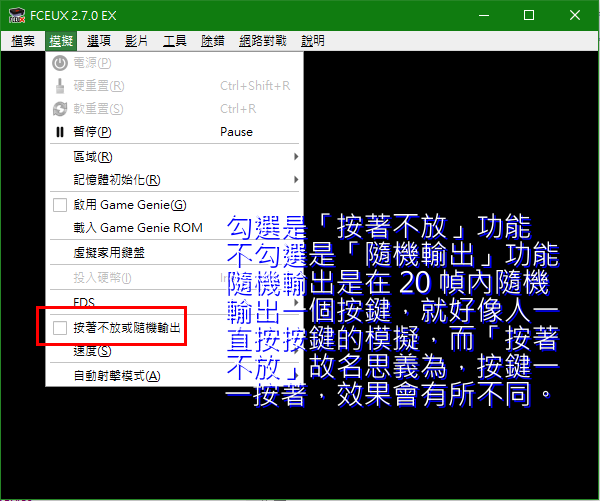Open the 選項 menu
600x501 pixels.
tap(99, 41)
